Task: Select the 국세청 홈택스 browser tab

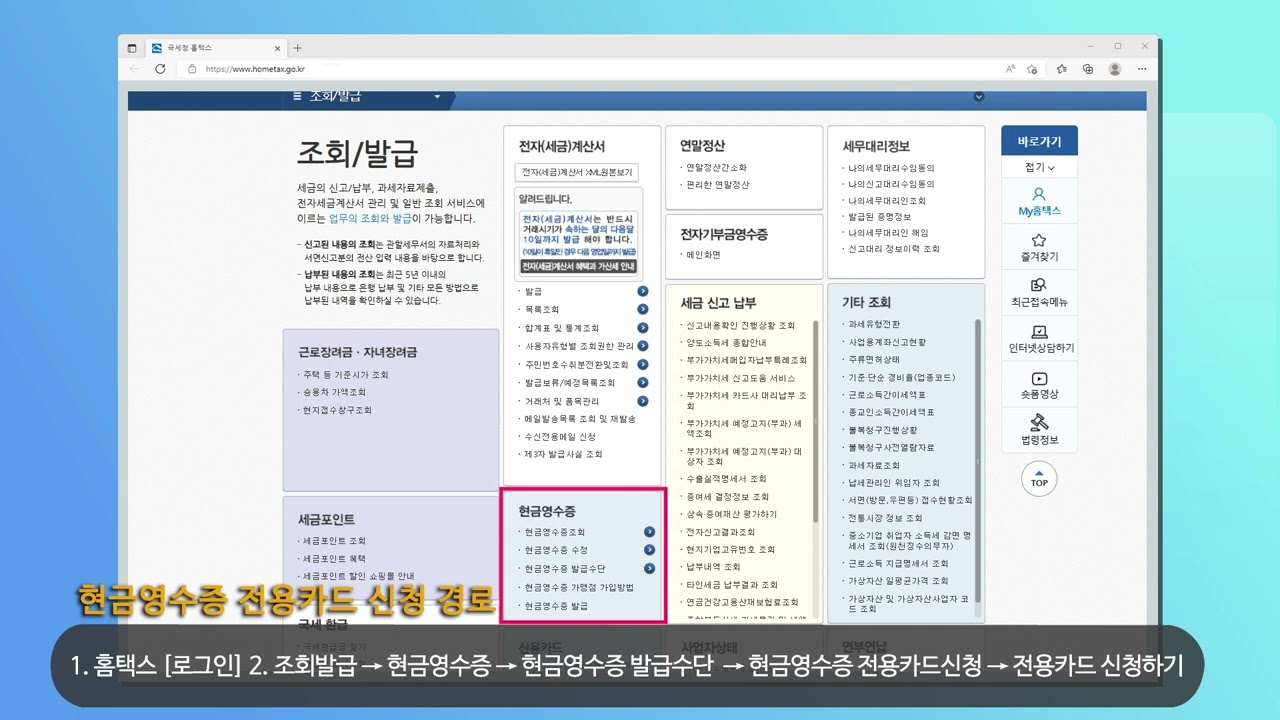Action: pos(215,48)
